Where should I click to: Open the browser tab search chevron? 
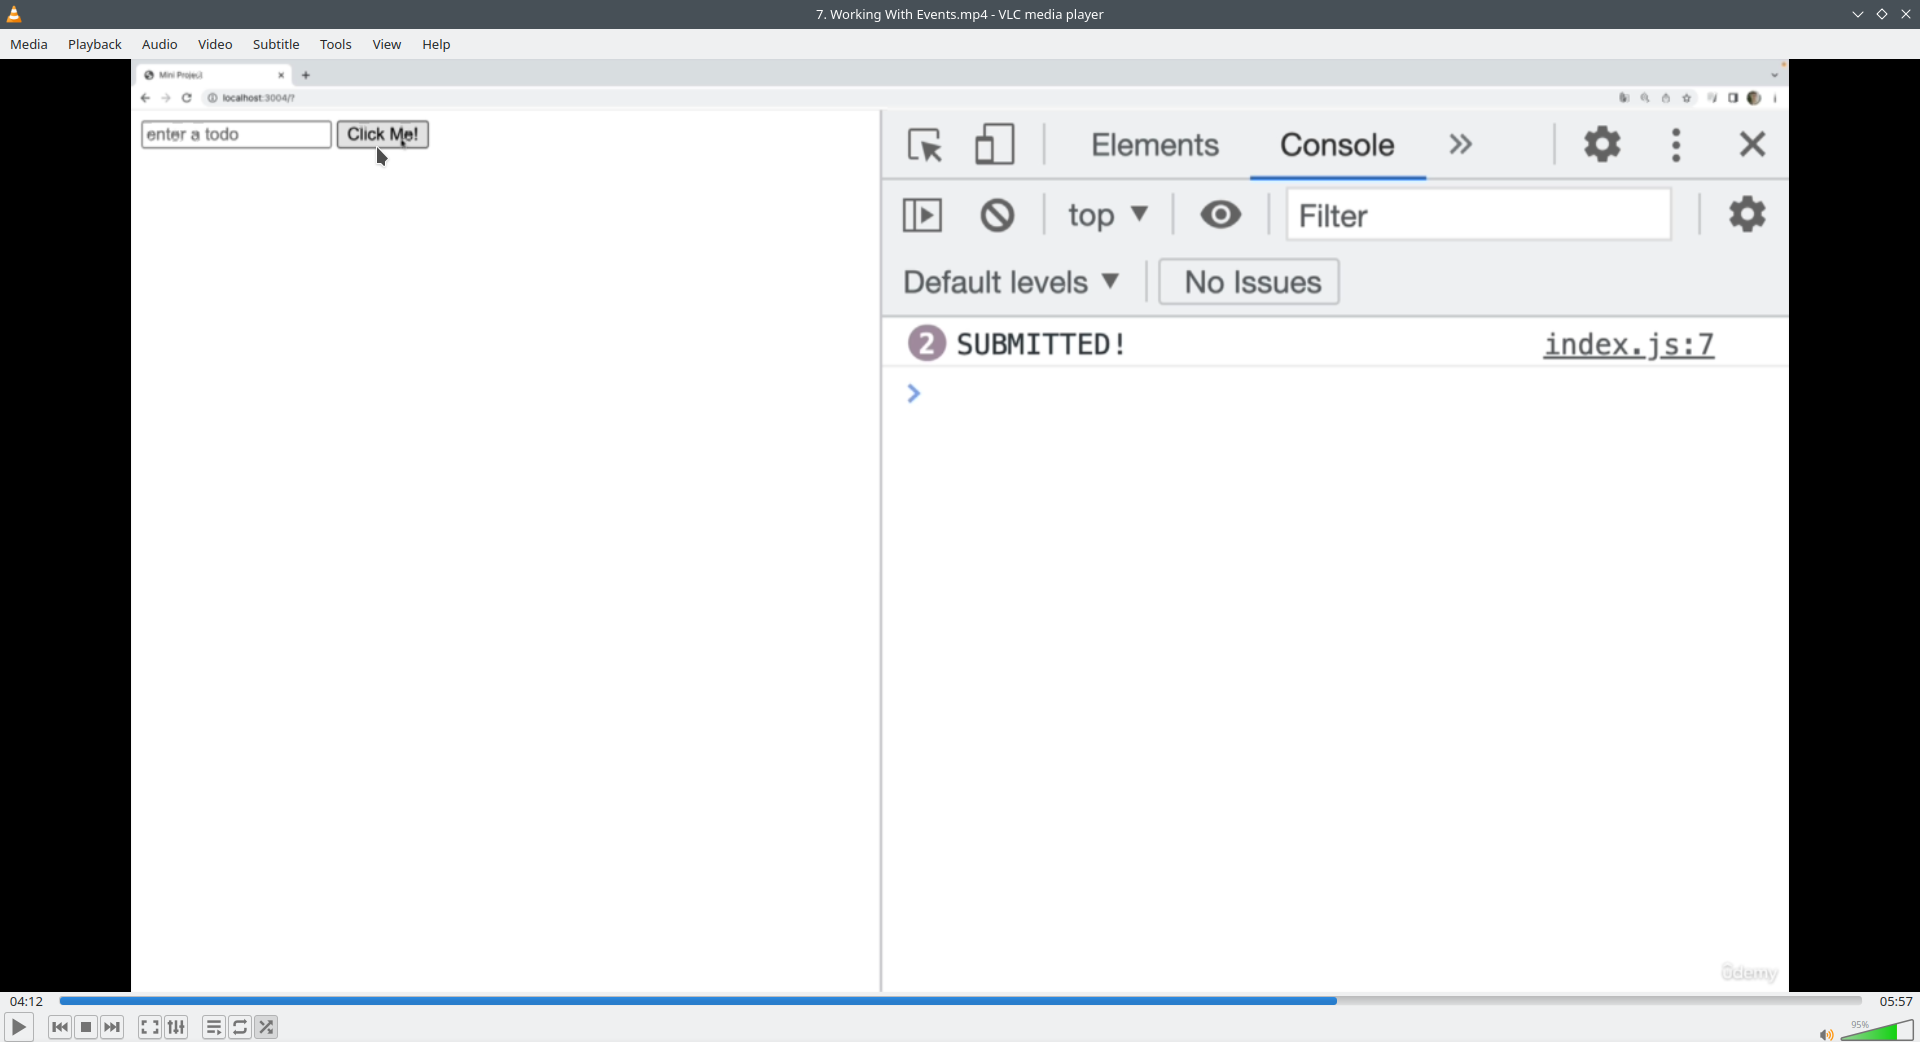pyautogui.click(x=1775, y=75)
